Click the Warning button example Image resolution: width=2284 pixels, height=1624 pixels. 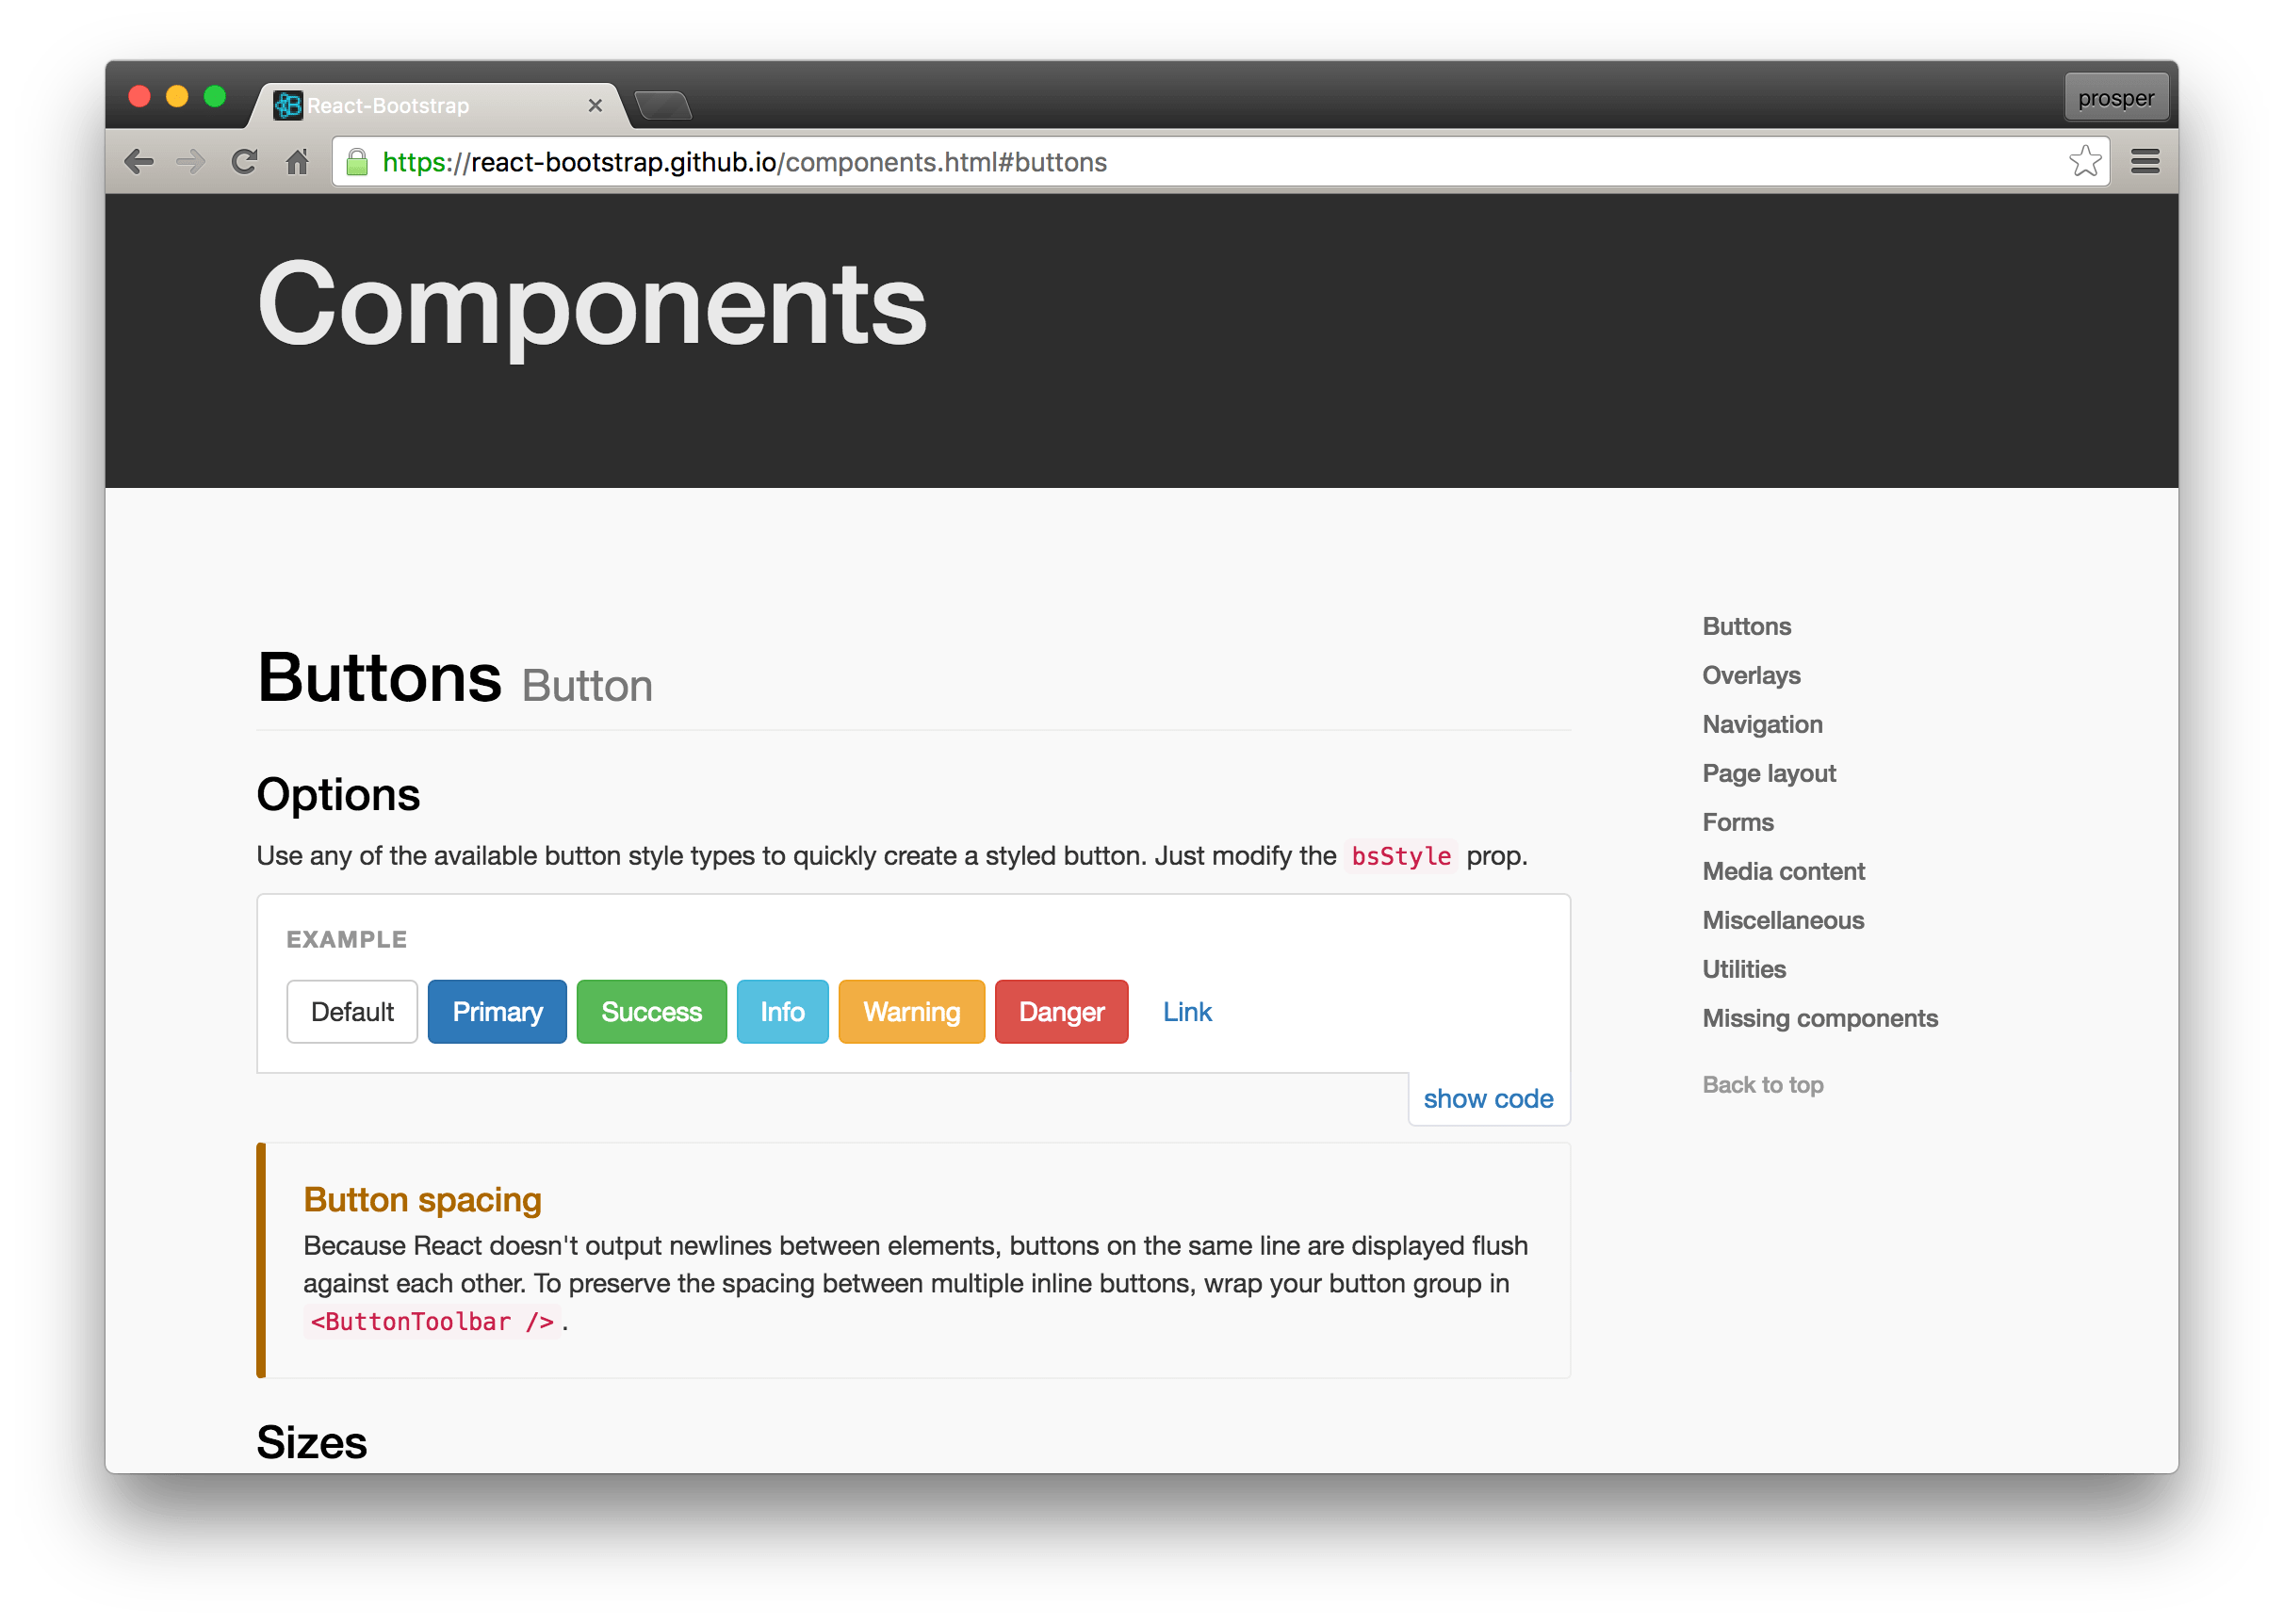coord(911,1011)
